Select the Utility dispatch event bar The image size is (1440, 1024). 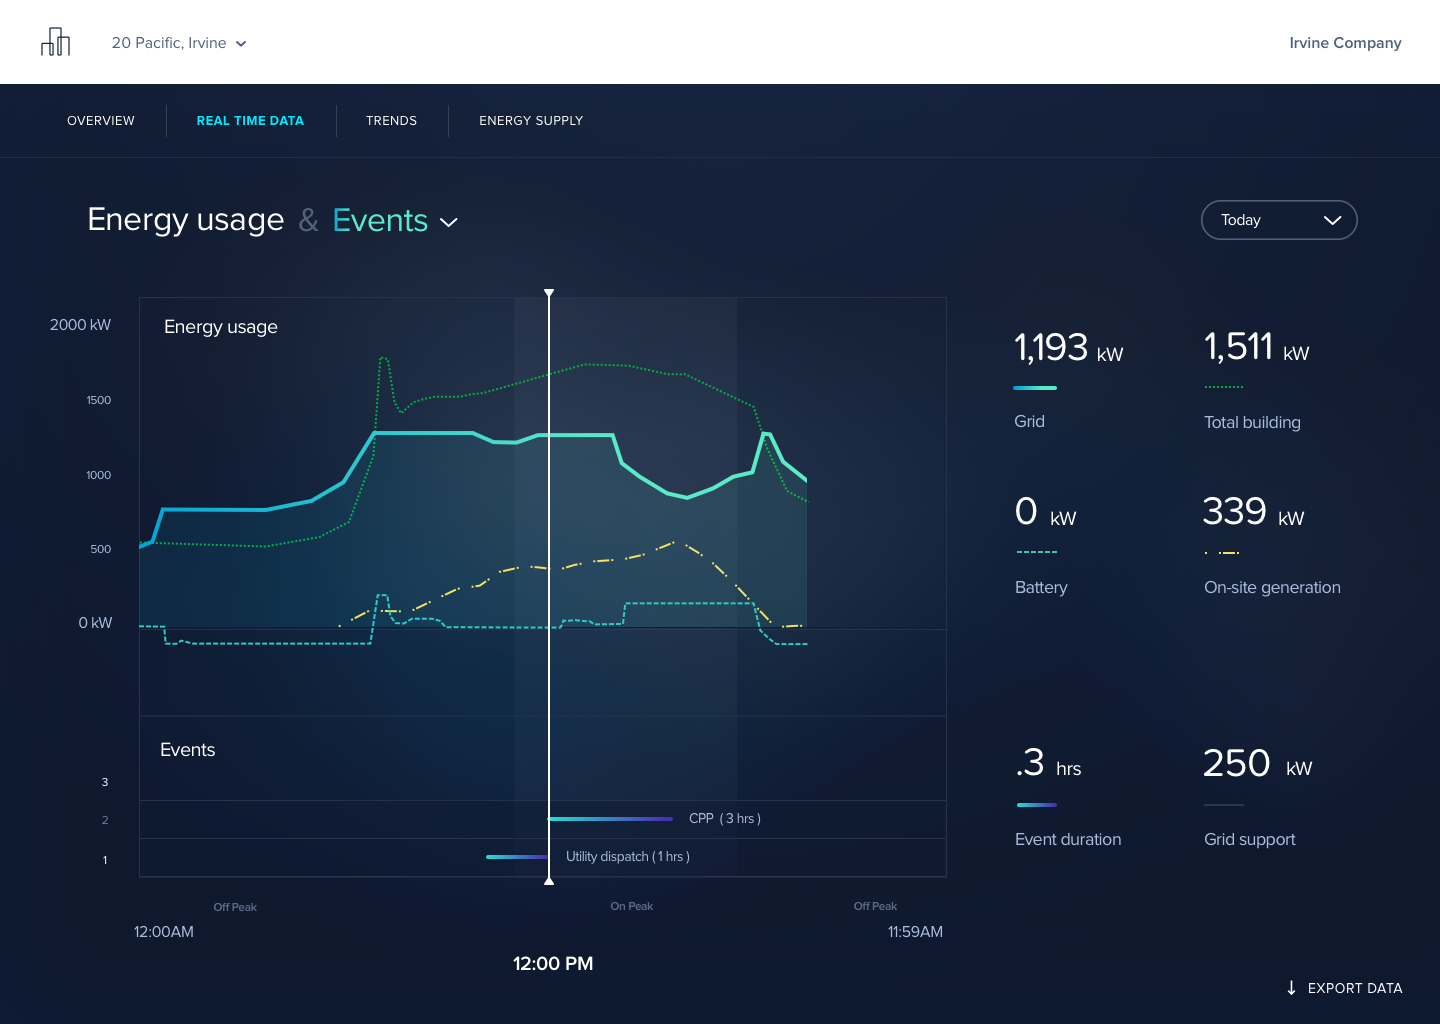pyautogui.click(x=516, y=857)
